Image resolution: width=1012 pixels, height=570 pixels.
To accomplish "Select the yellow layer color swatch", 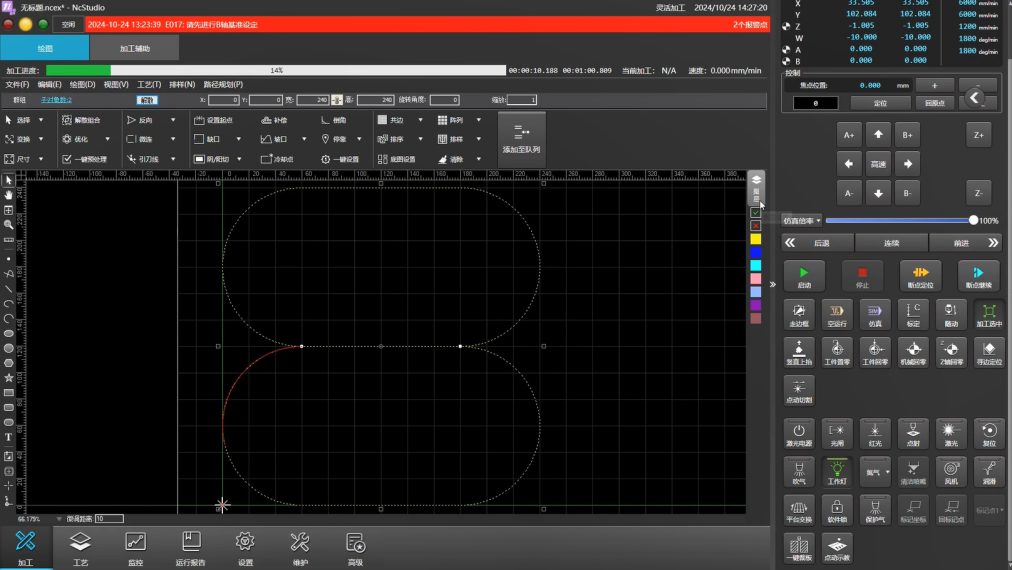I will coord(756,239).
